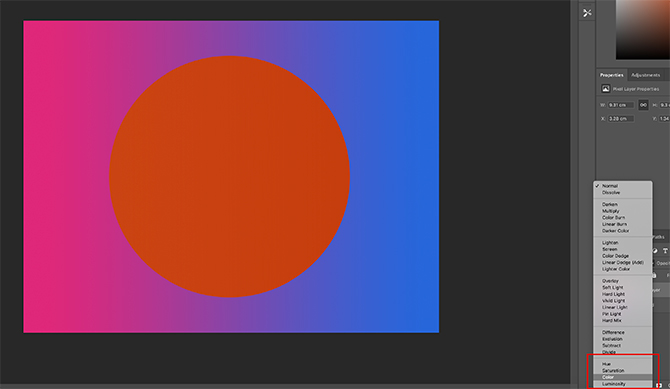Pick a shade in the color picker field

click(643, 29)
